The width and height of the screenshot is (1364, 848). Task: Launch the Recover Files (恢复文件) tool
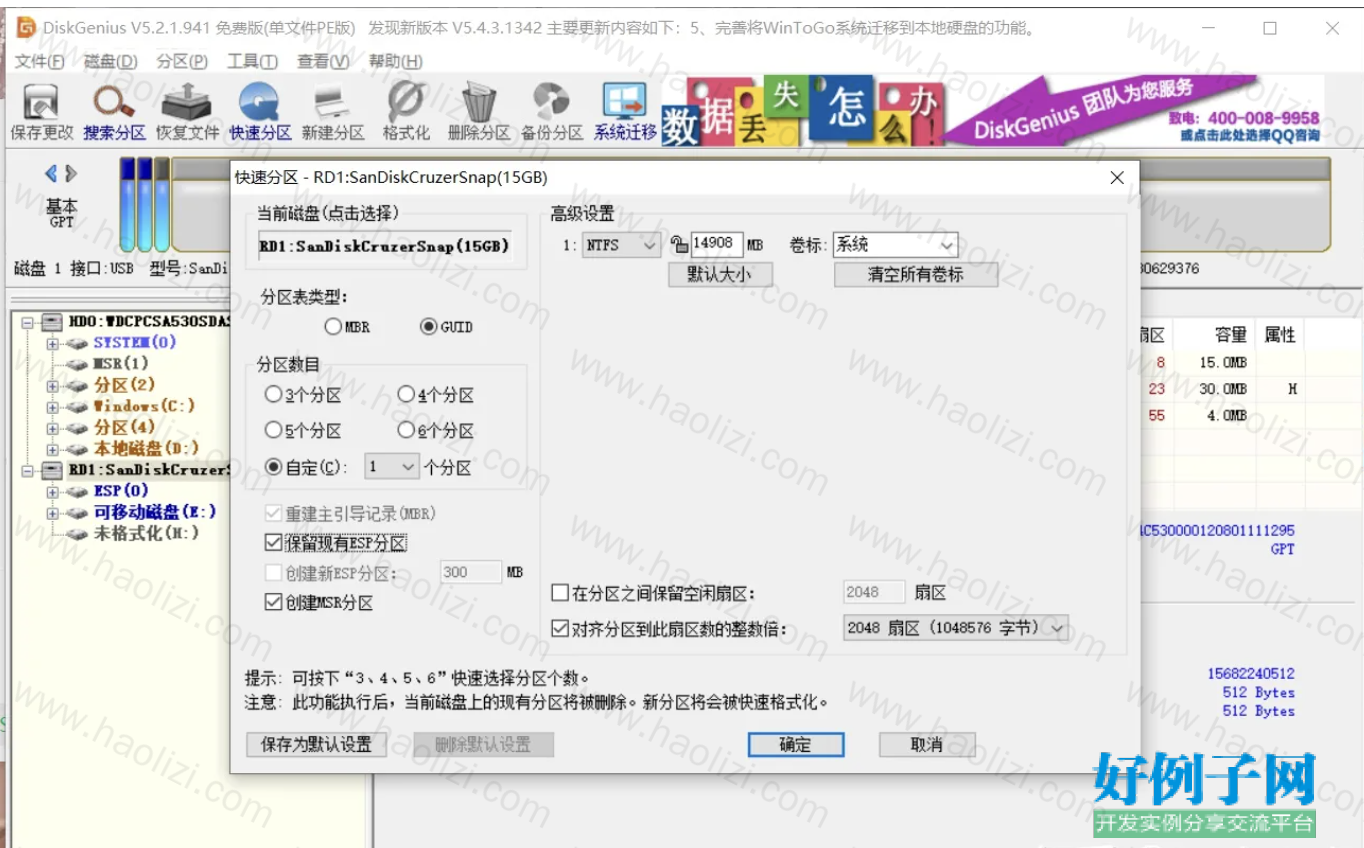[x=187, y=111]
